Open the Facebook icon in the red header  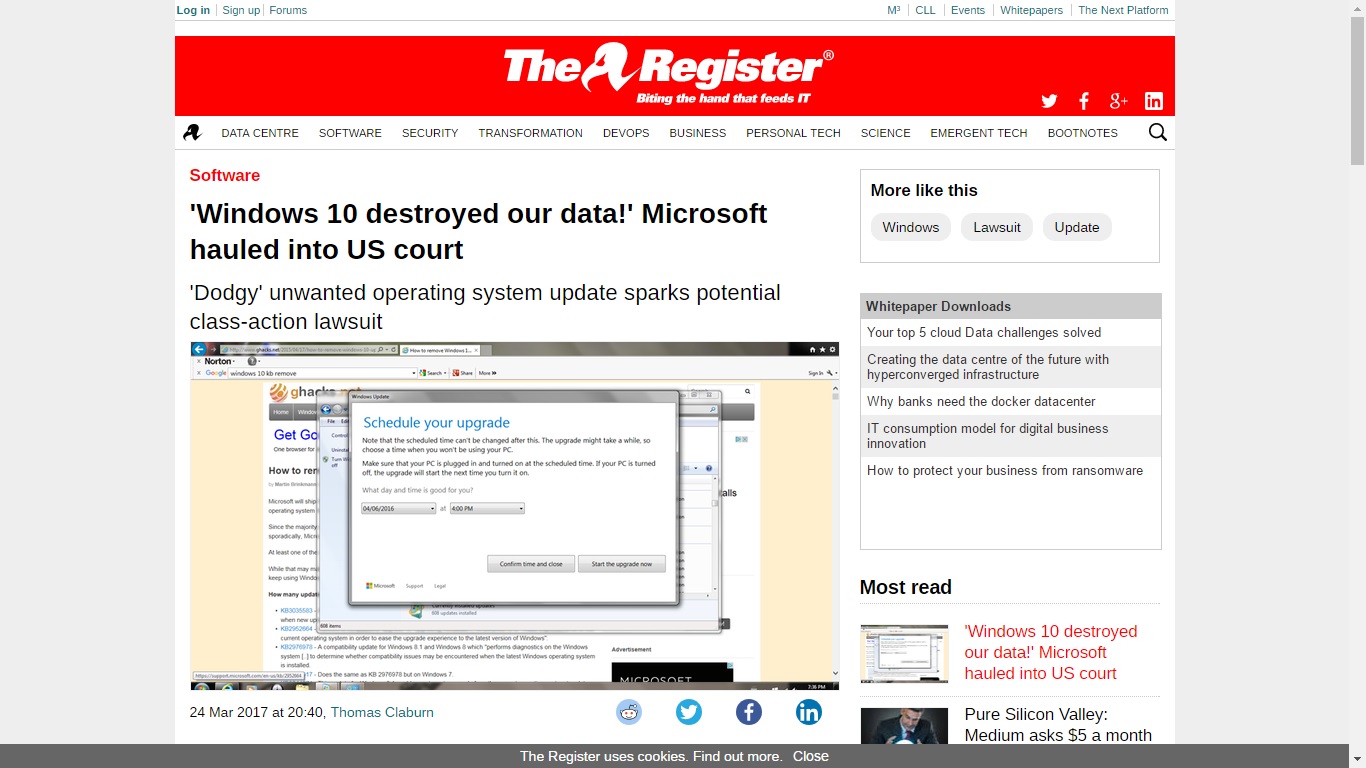pos(1084,101)
